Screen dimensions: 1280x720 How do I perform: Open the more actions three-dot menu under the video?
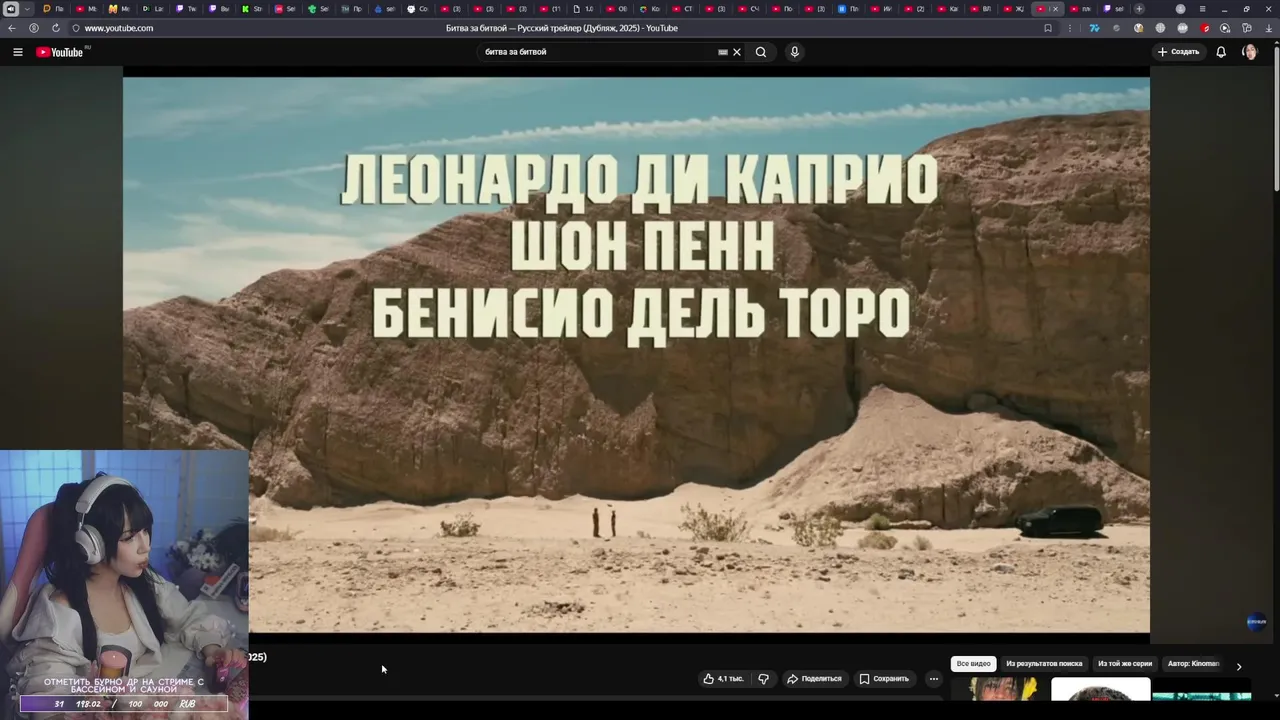point(934,679)
